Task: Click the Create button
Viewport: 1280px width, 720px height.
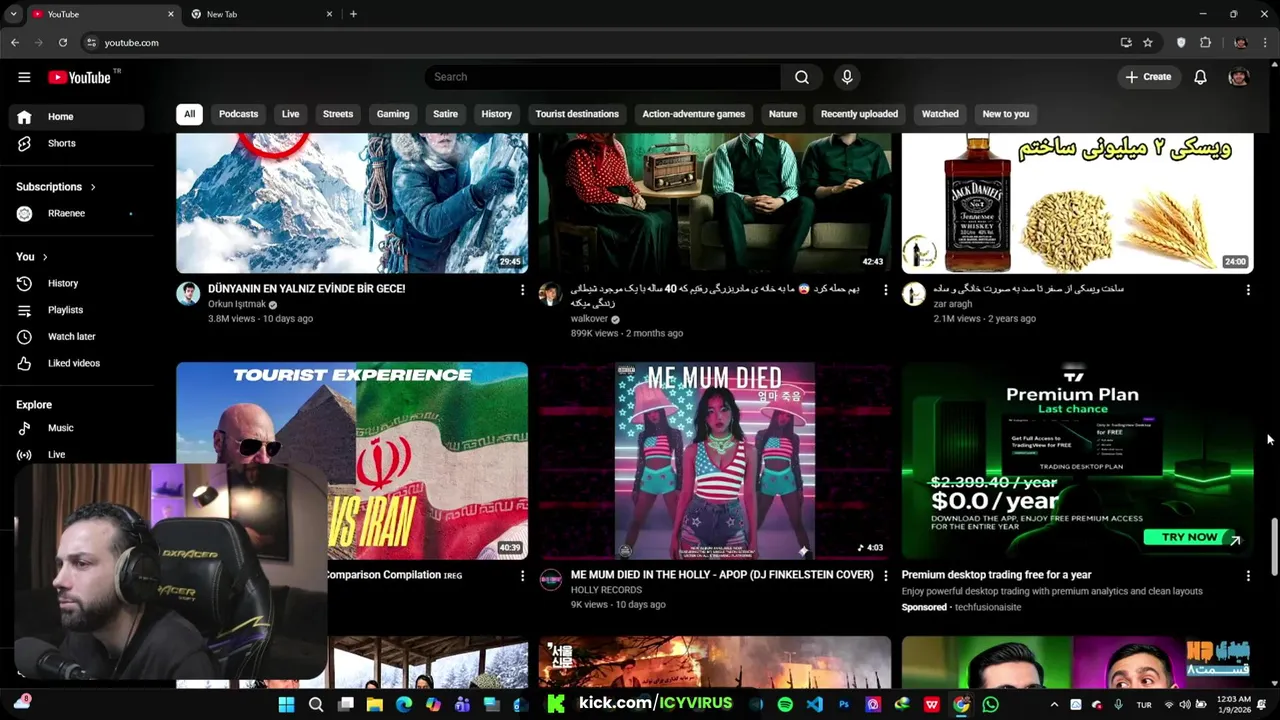Action: coord(1148,77)
